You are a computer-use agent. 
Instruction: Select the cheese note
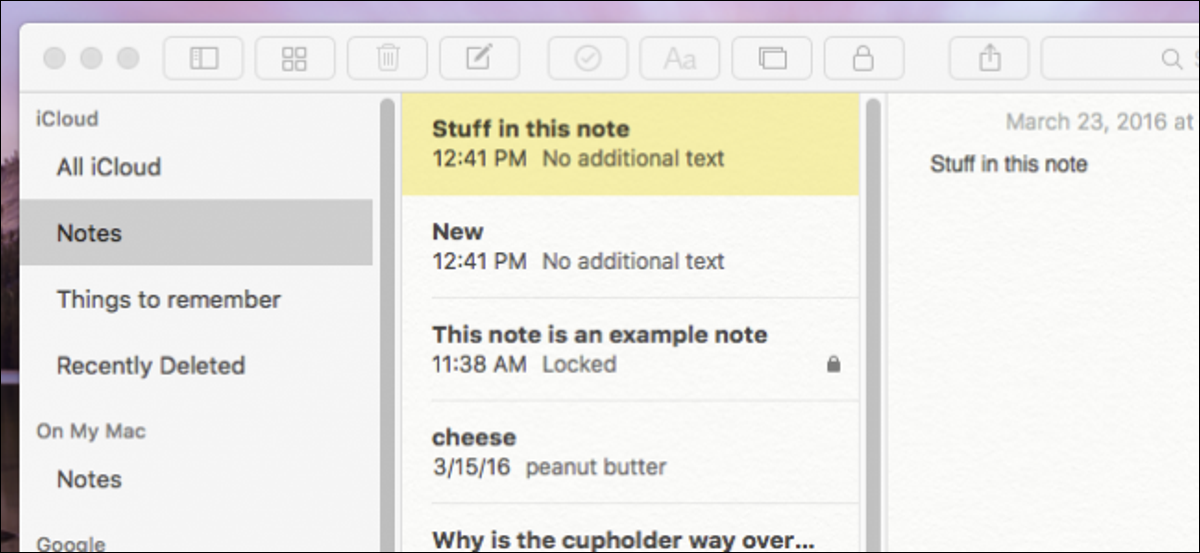click(630, 451)
